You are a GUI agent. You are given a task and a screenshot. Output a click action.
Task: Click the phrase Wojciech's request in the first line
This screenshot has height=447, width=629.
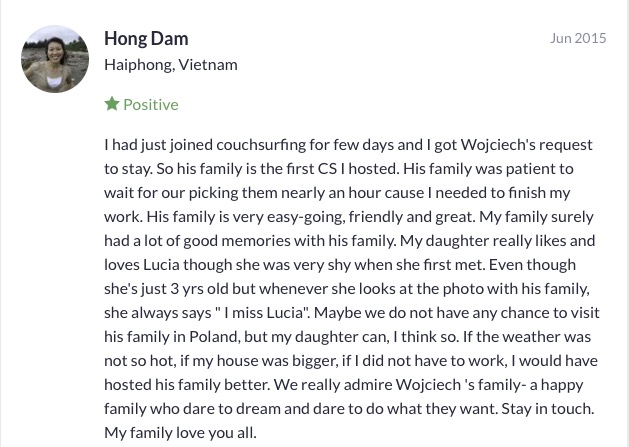click(x=526, y=145)
